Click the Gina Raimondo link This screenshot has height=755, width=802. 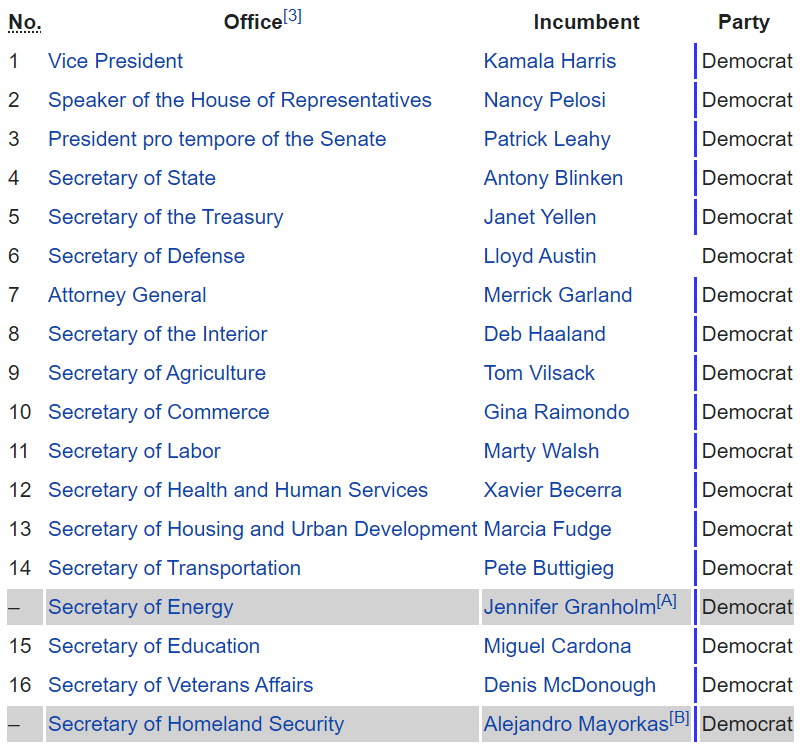point(556,412)
